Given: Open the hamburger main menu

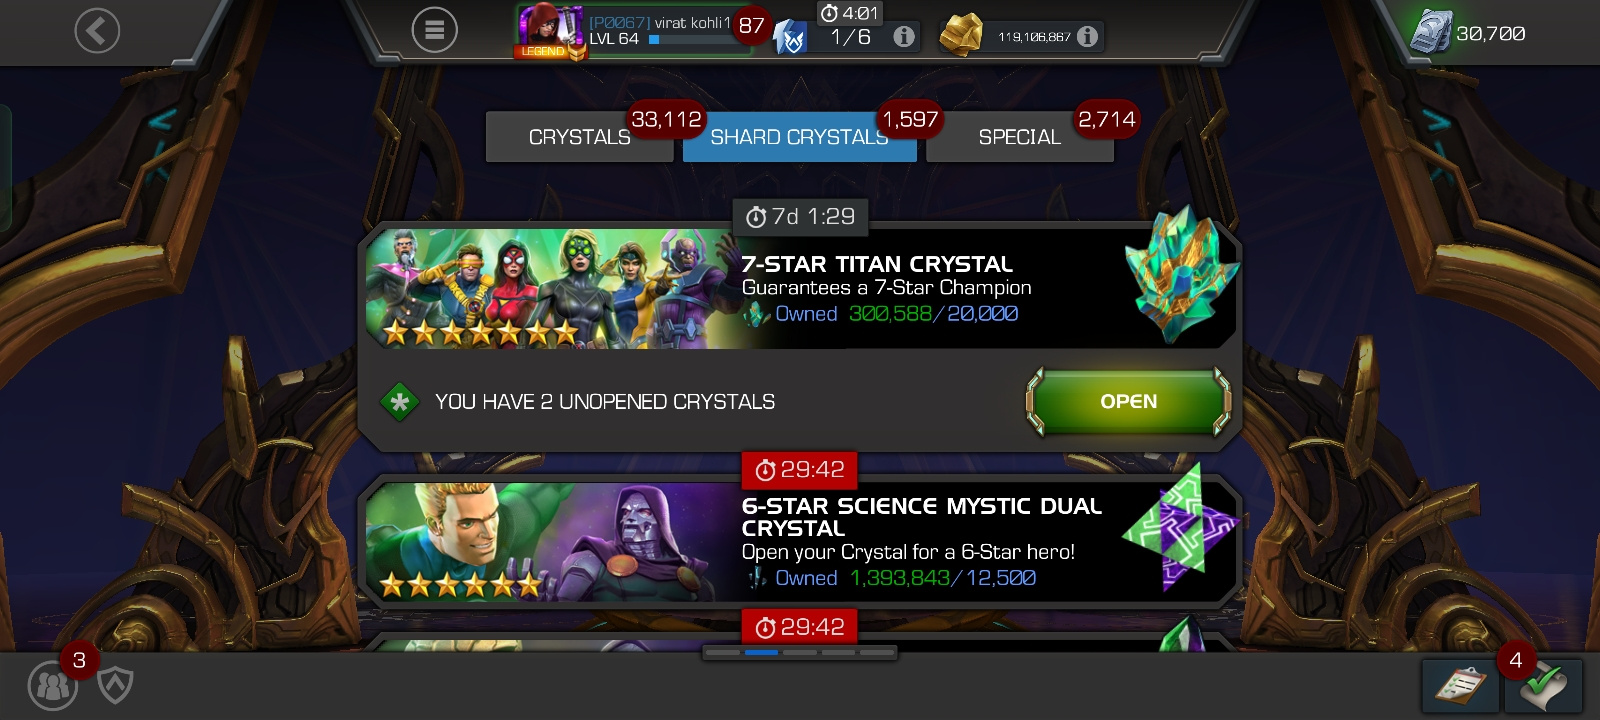Looking at the screenshot, I should point(434,31).
